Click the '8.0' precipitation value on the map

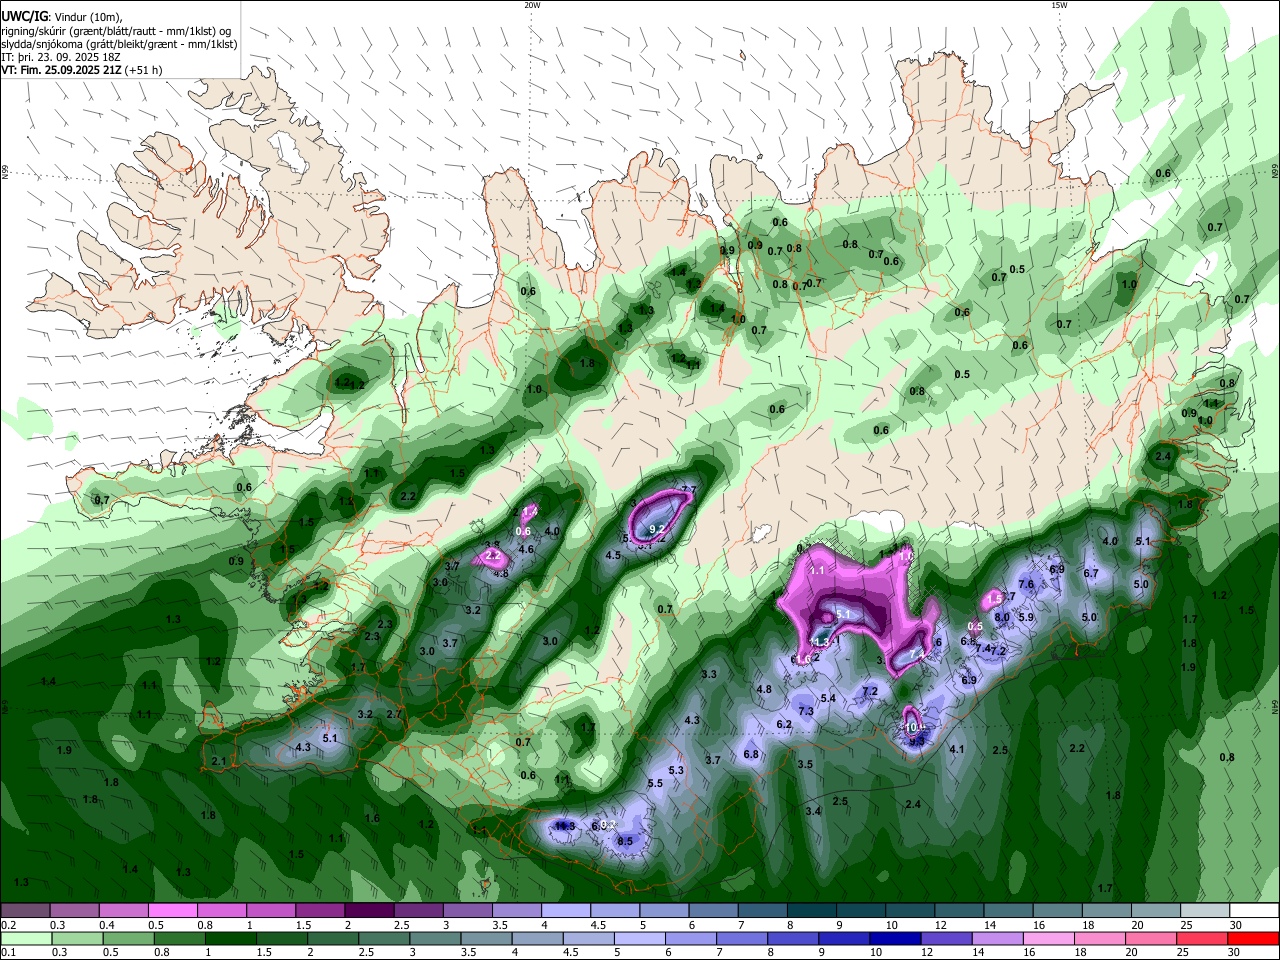click(x=1001, y=619)
